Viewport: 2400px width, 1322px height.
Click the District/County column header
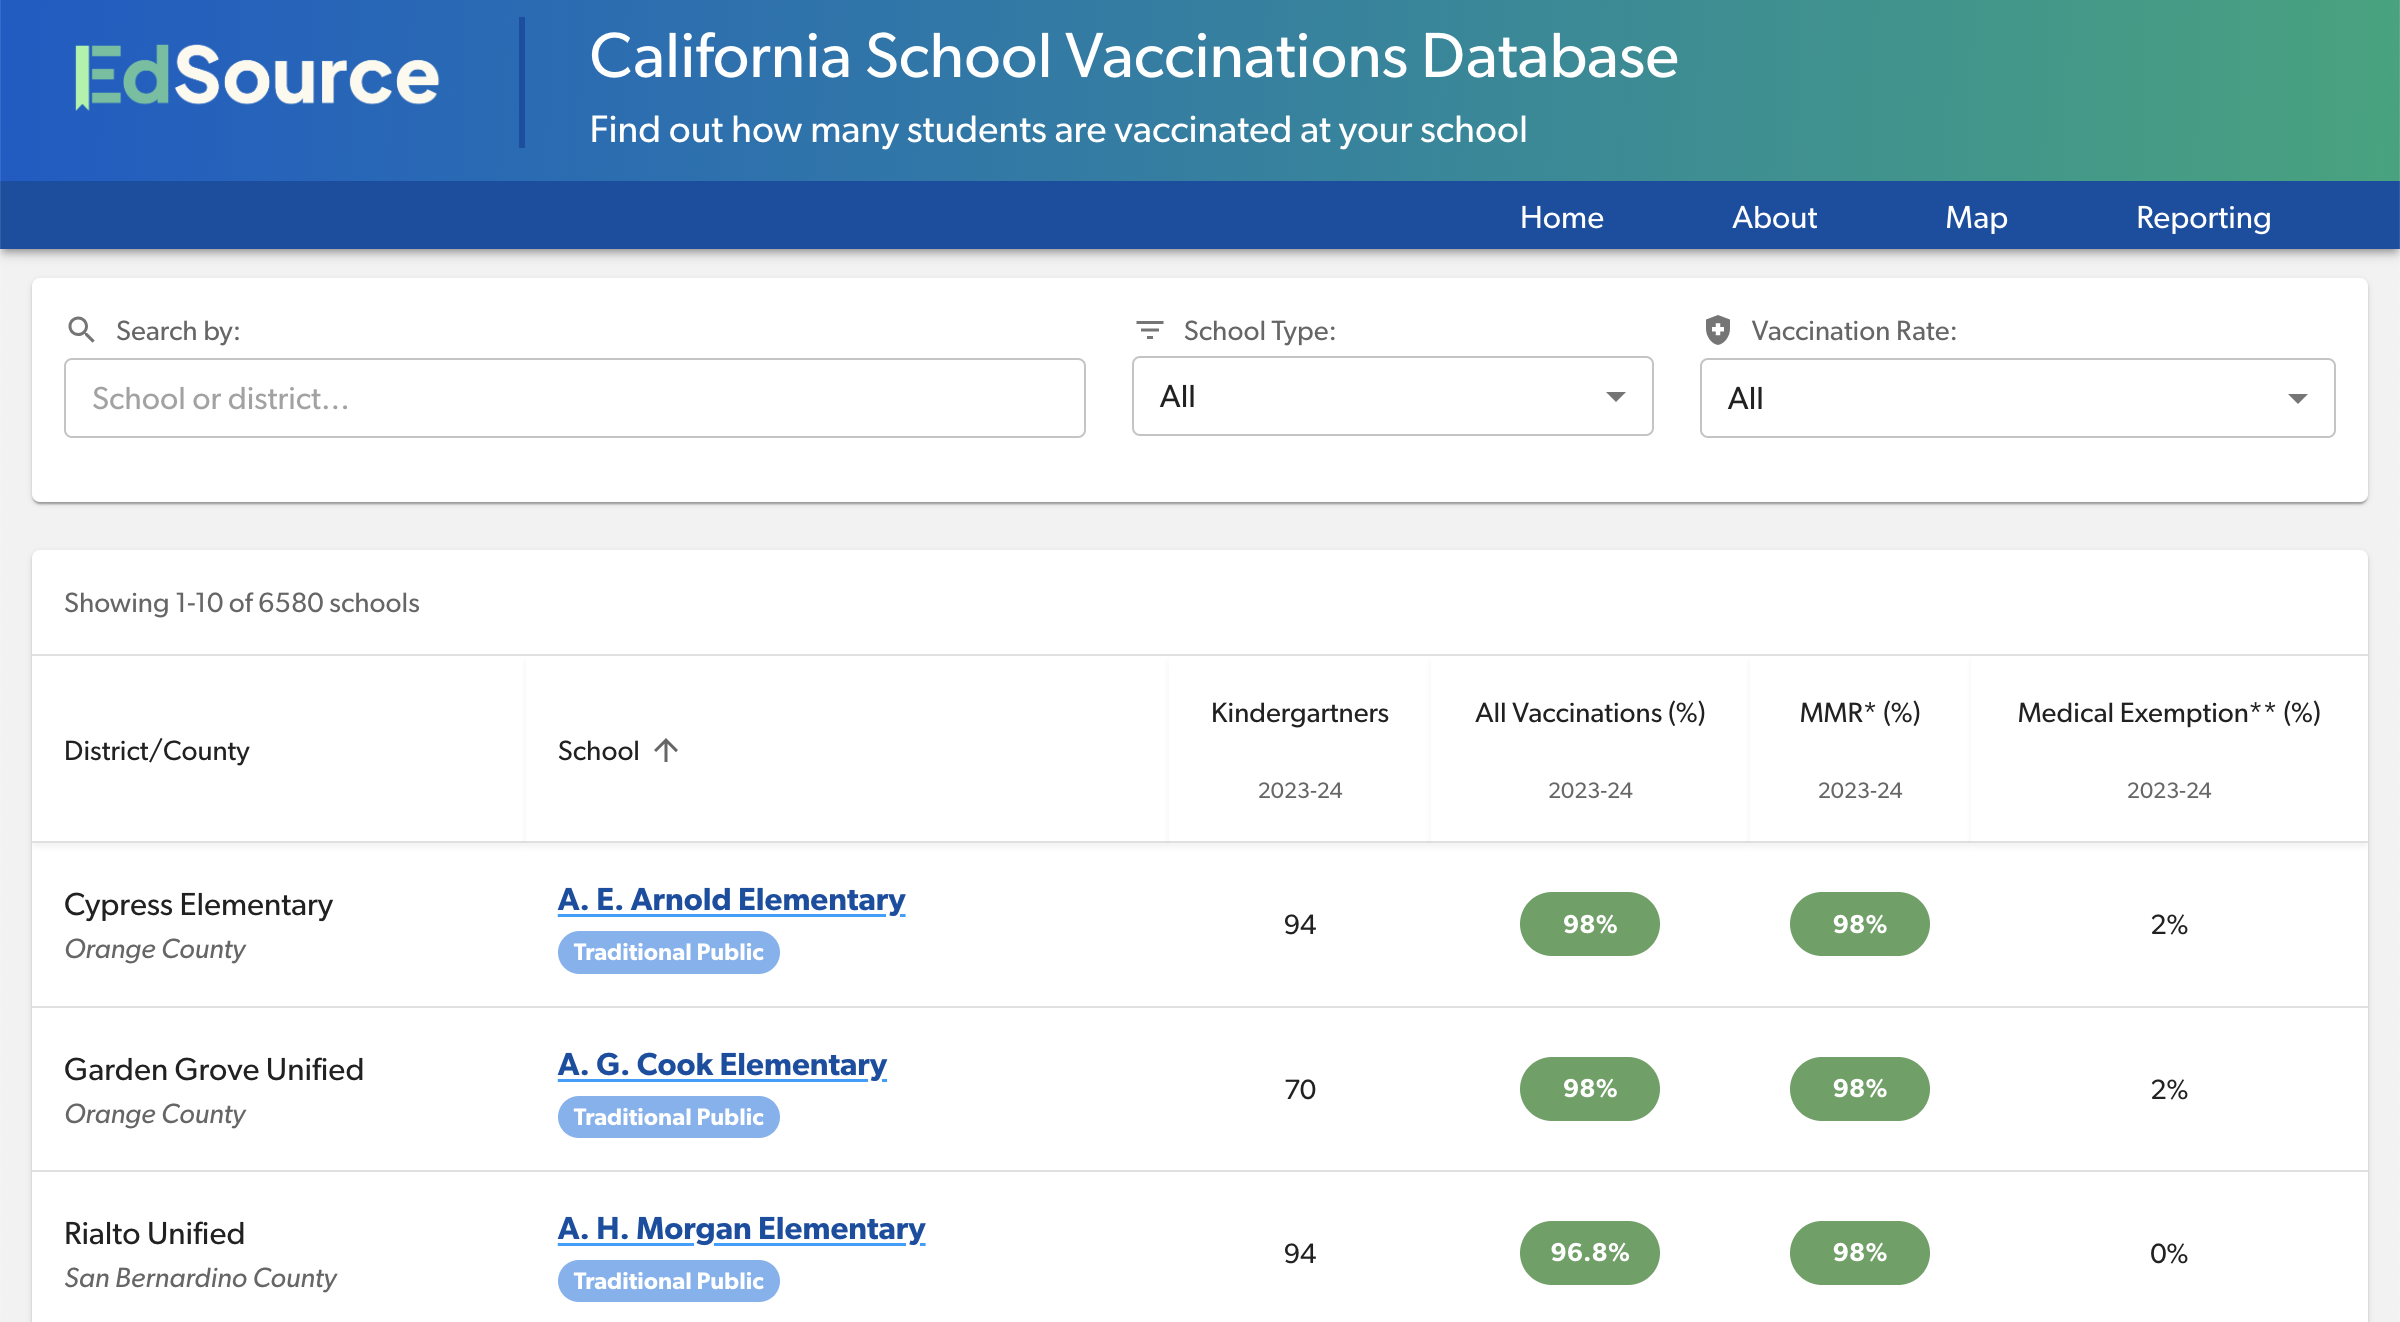point(156,749)
